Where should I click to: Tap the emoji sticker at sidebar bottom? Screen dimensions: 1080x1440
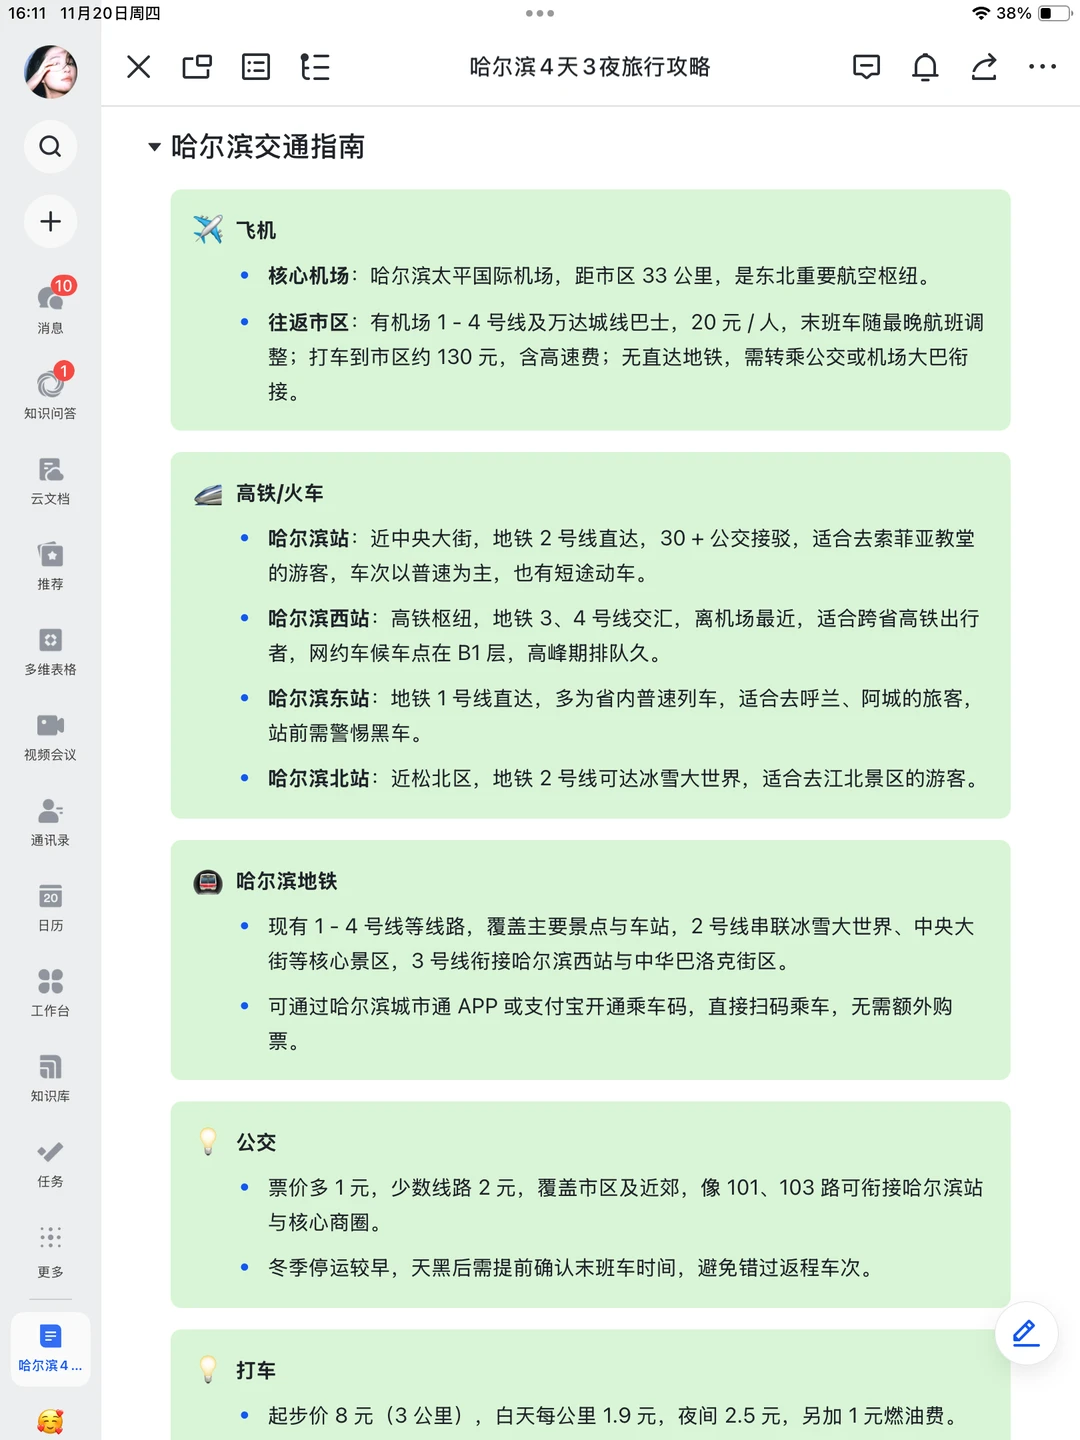pos(50,1419)
